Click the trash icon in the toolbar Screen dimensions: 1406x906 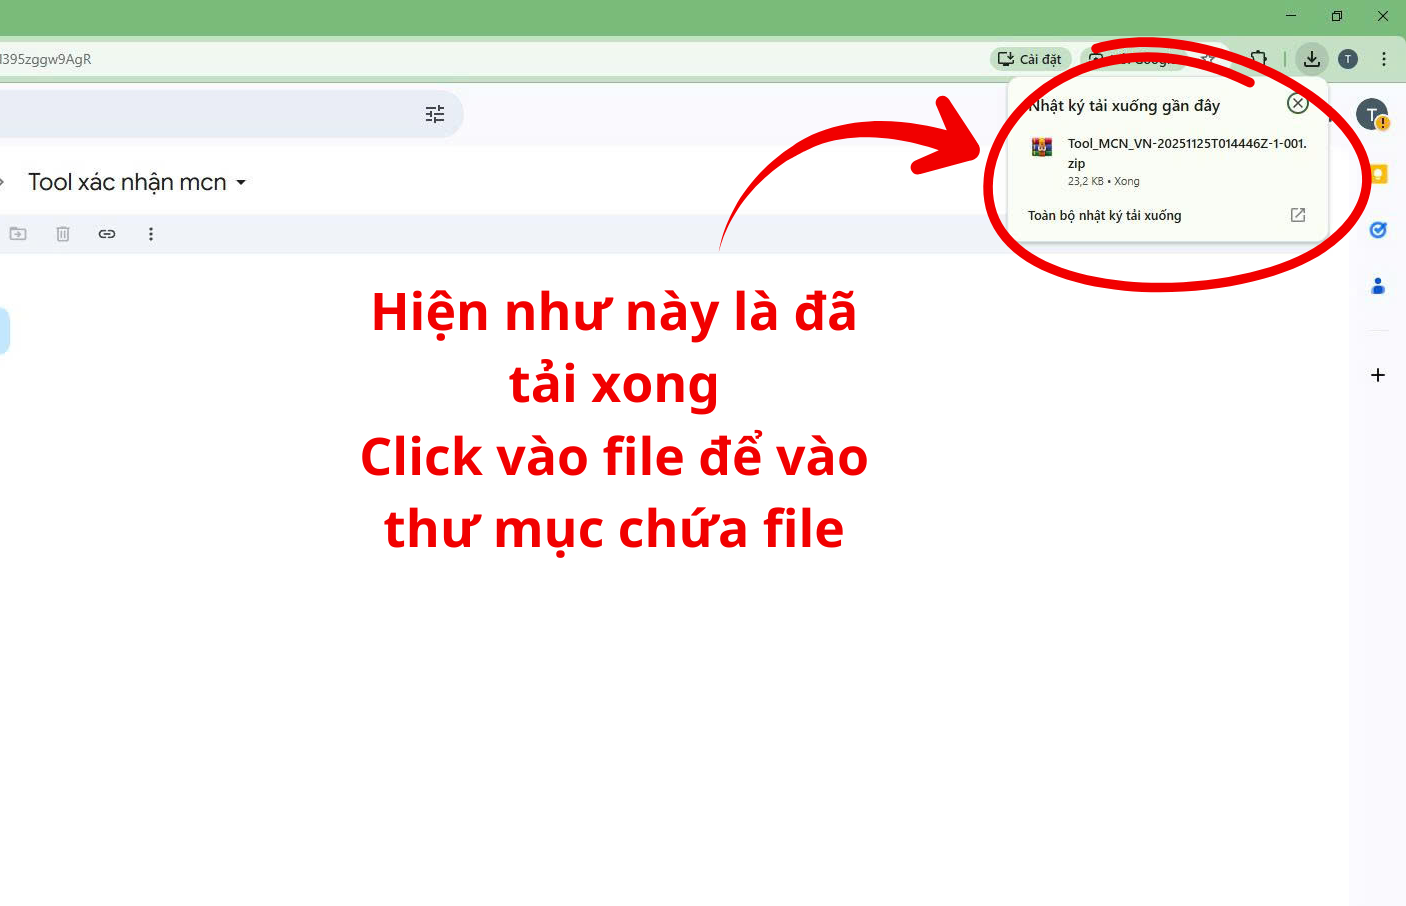[x=63, y=234]
